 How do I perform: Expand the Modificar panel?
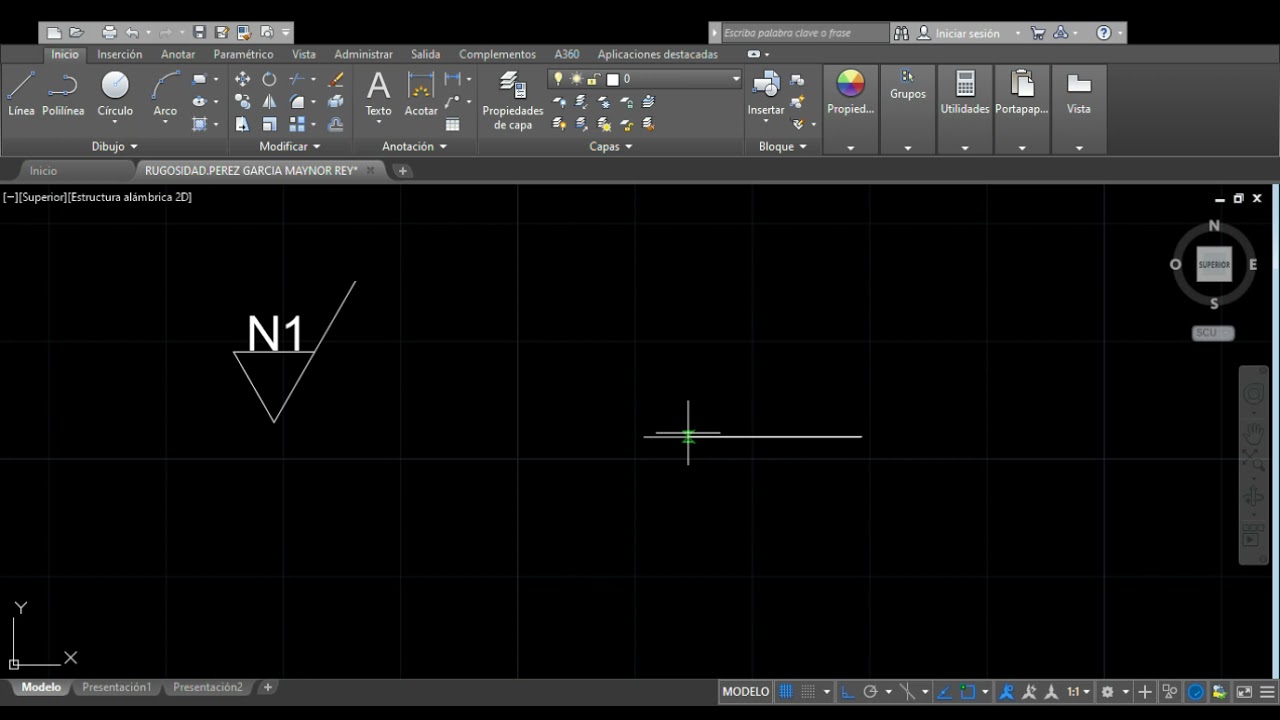(x=290, y=146)
